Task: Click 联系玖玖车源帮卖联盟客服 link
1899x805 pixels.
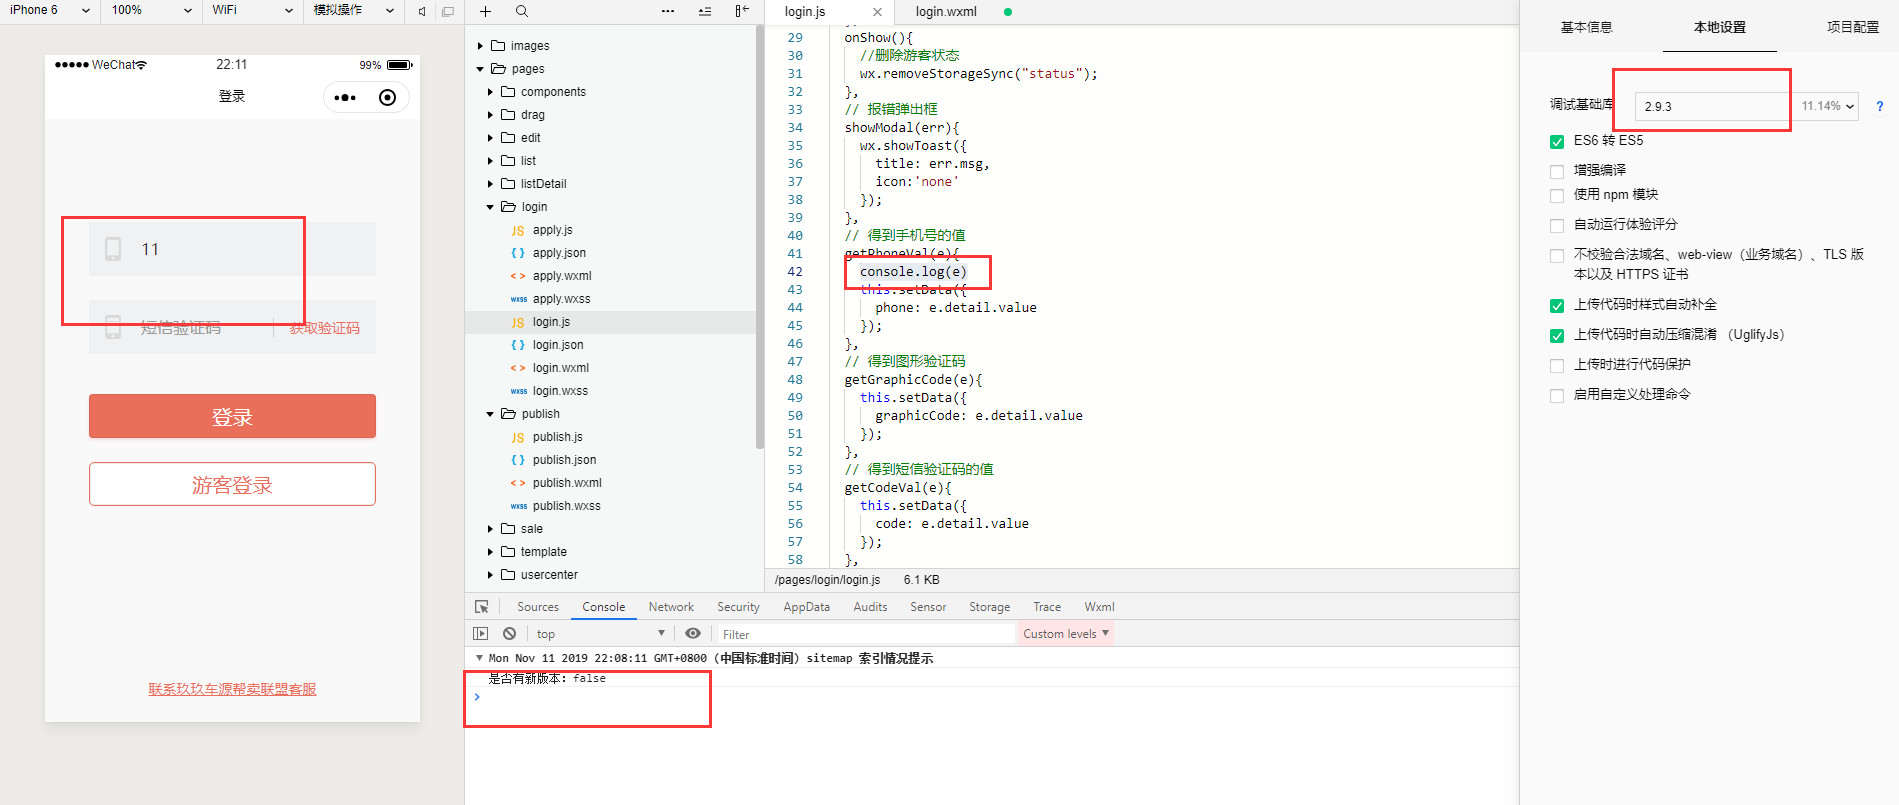Action: [x=232, y=689]
